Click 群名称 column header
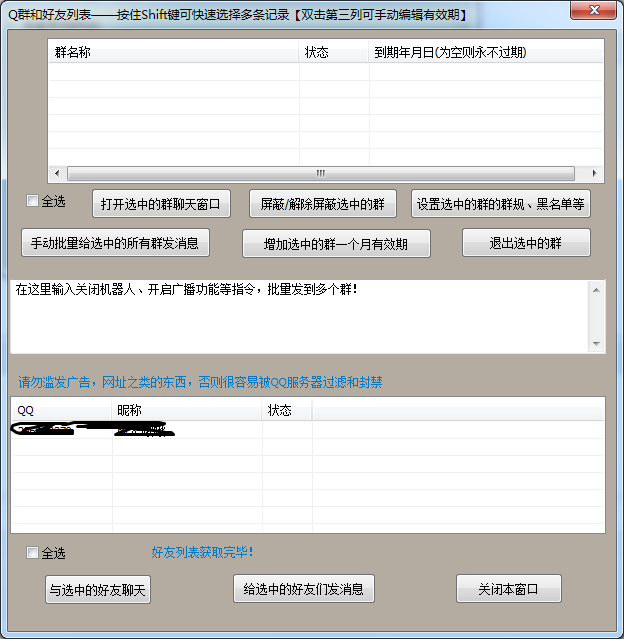This screenshot has width=624, height=639. pos(174,52)
